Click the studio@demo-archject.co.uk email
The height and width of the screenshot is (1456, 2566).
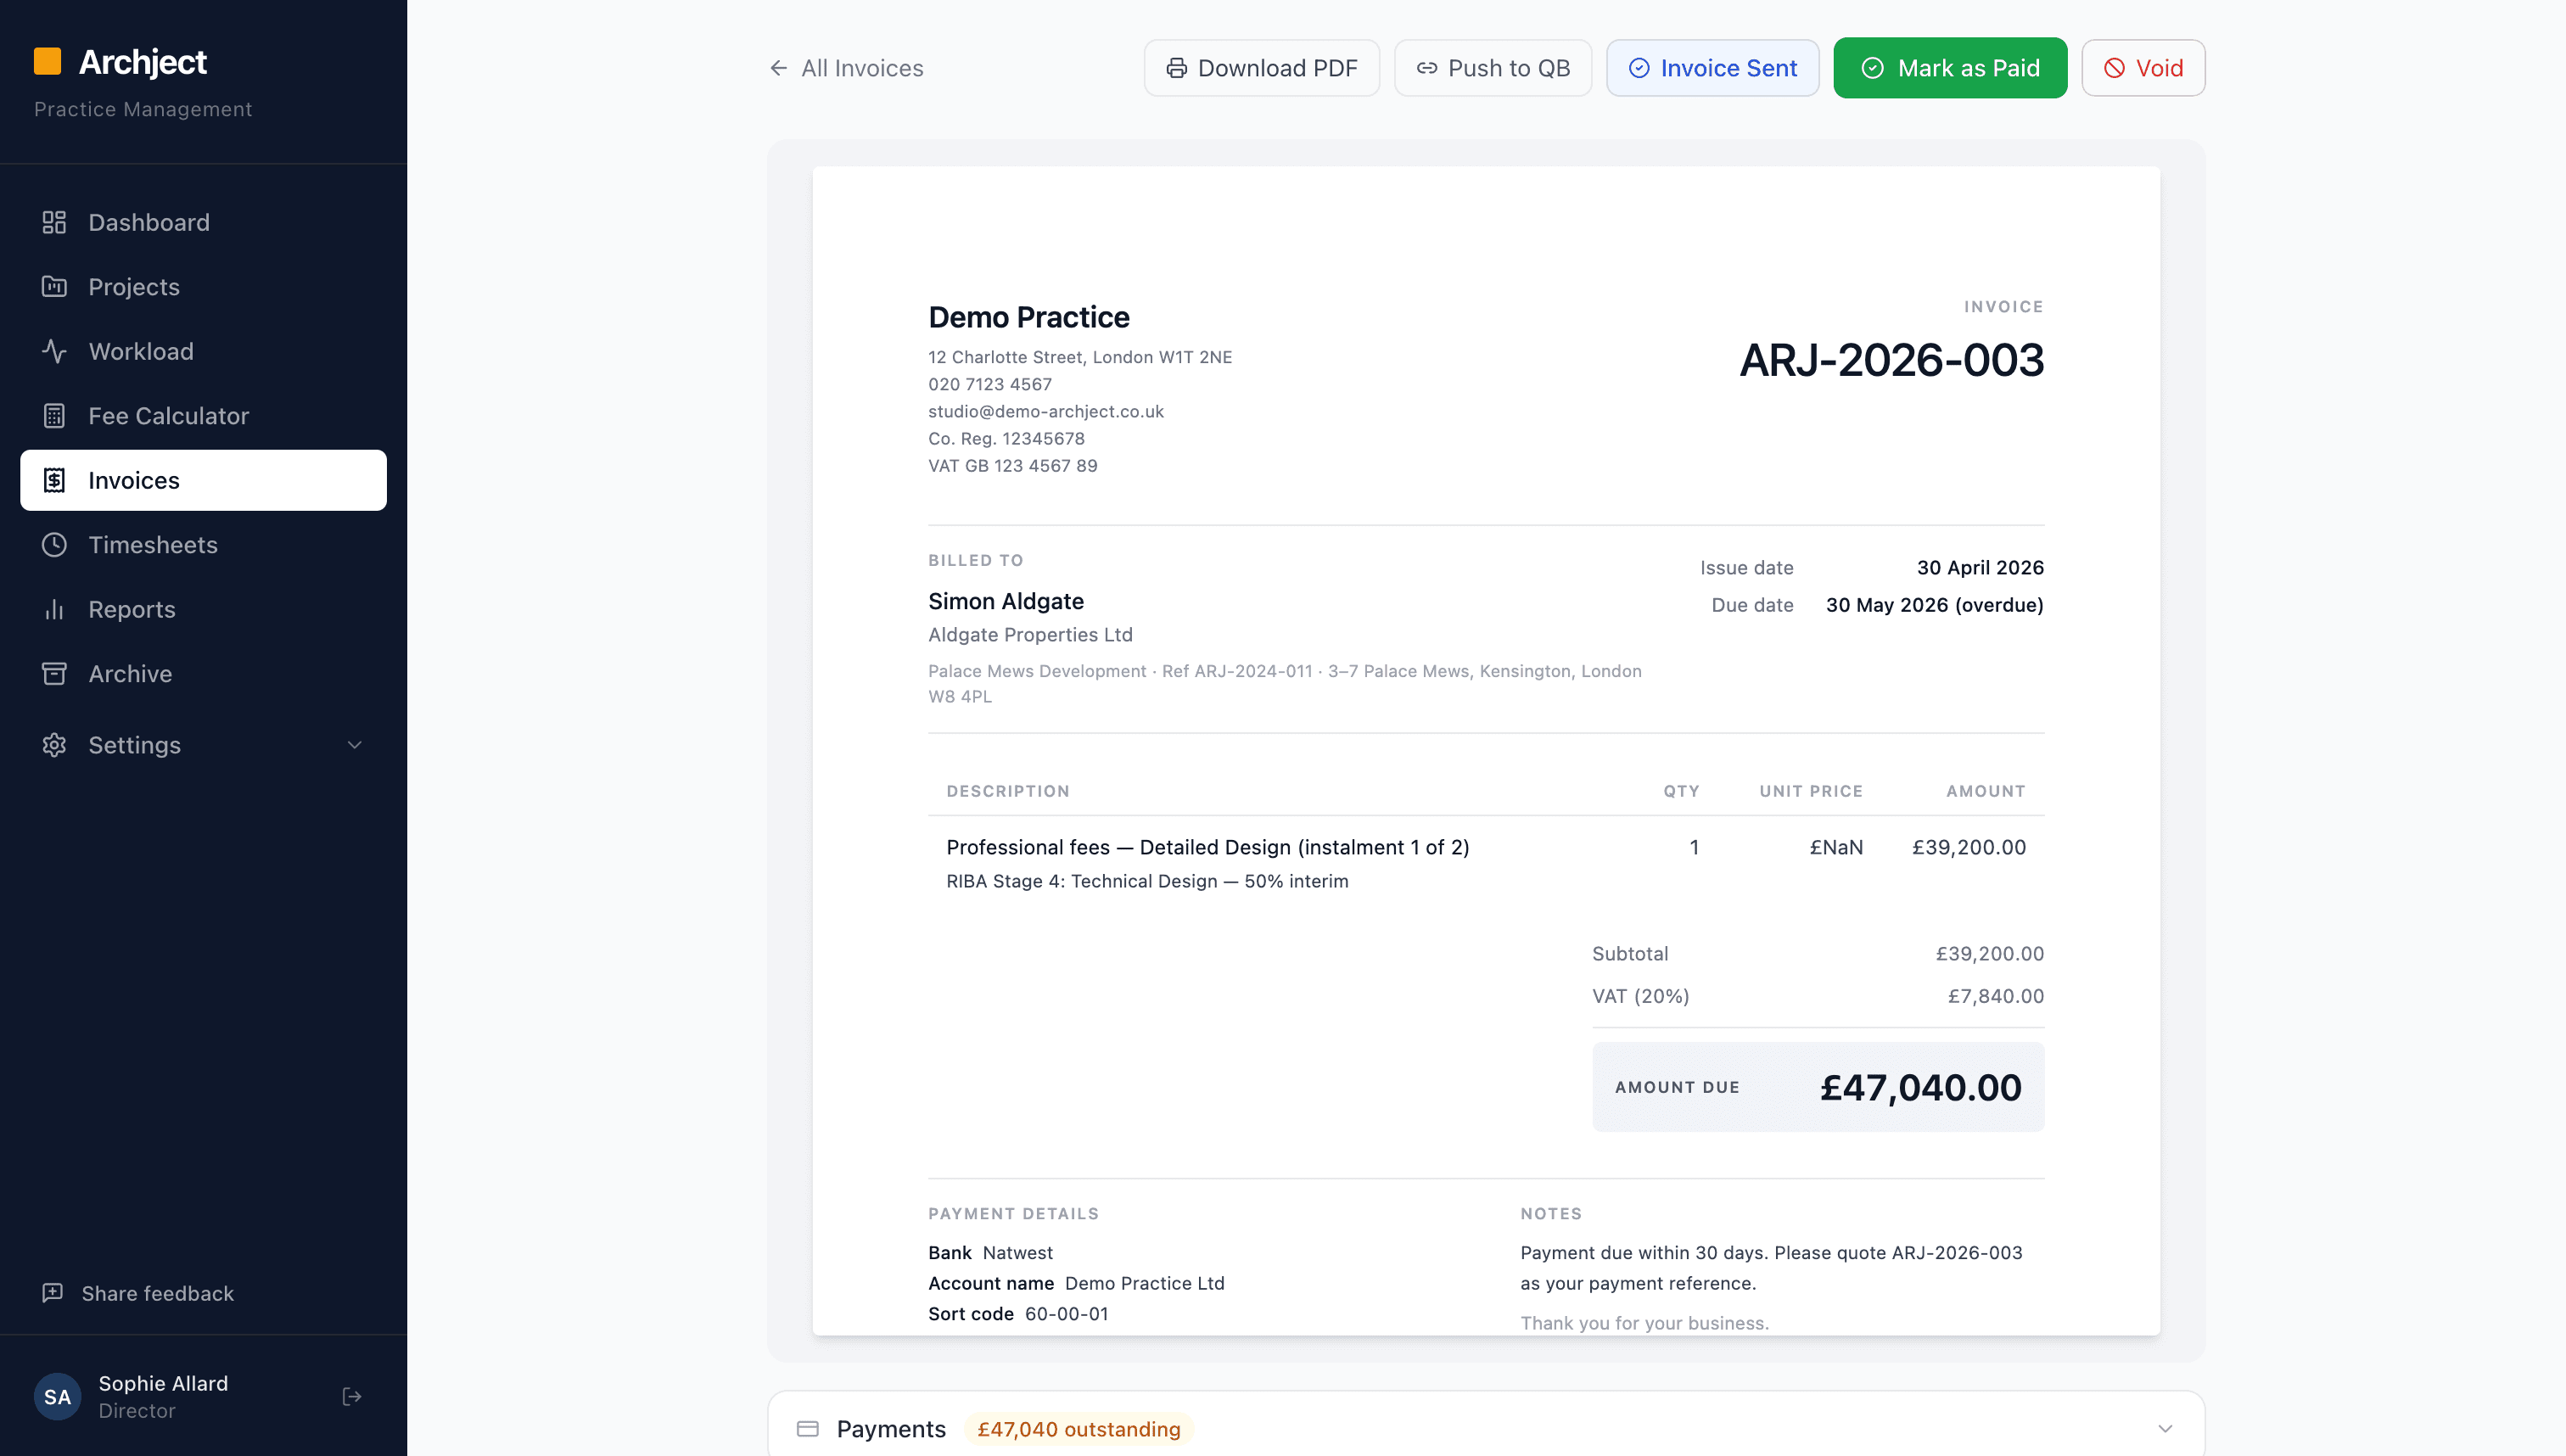coord(1045,411)
